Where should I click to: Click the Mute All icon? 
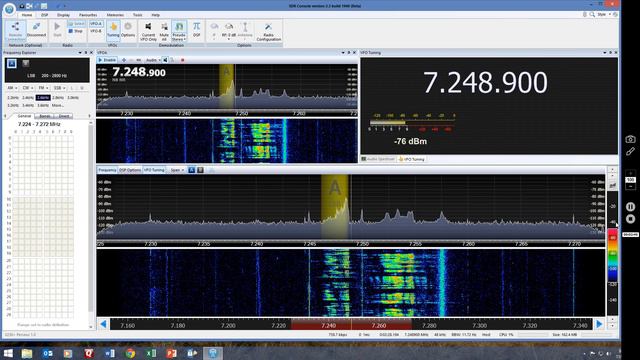point(164,31)
